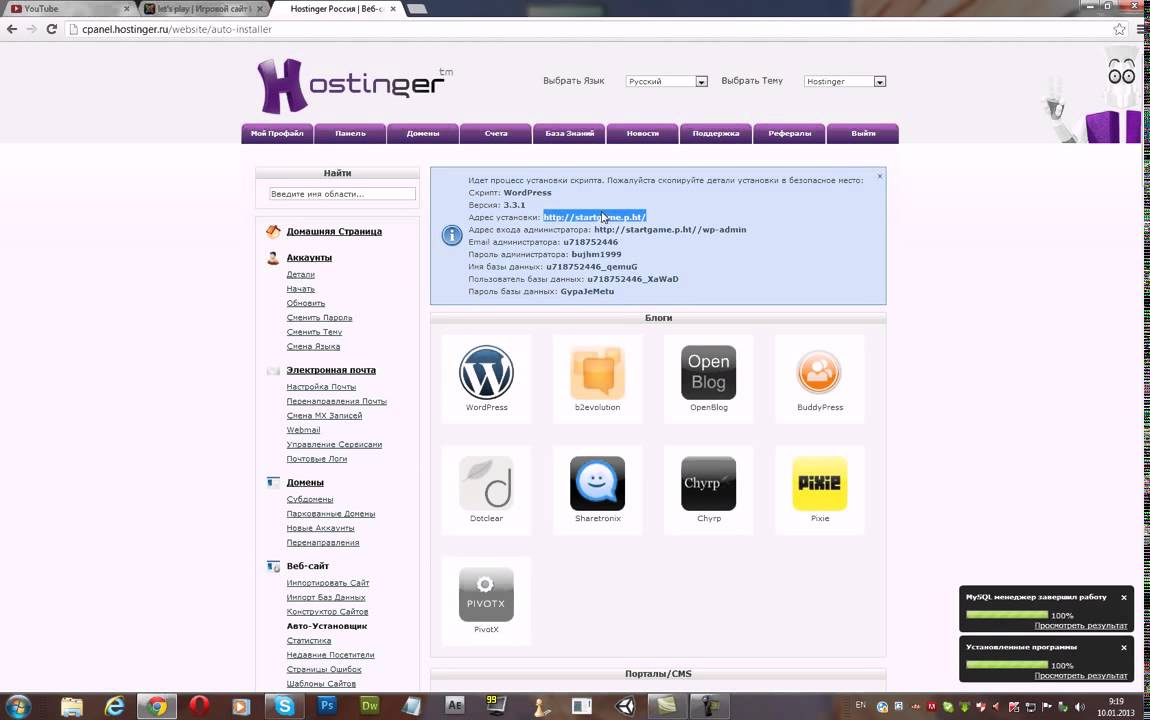Open the Парковочные Домены link
This screenshot has width=1150, height=720.
pos(331,513)
